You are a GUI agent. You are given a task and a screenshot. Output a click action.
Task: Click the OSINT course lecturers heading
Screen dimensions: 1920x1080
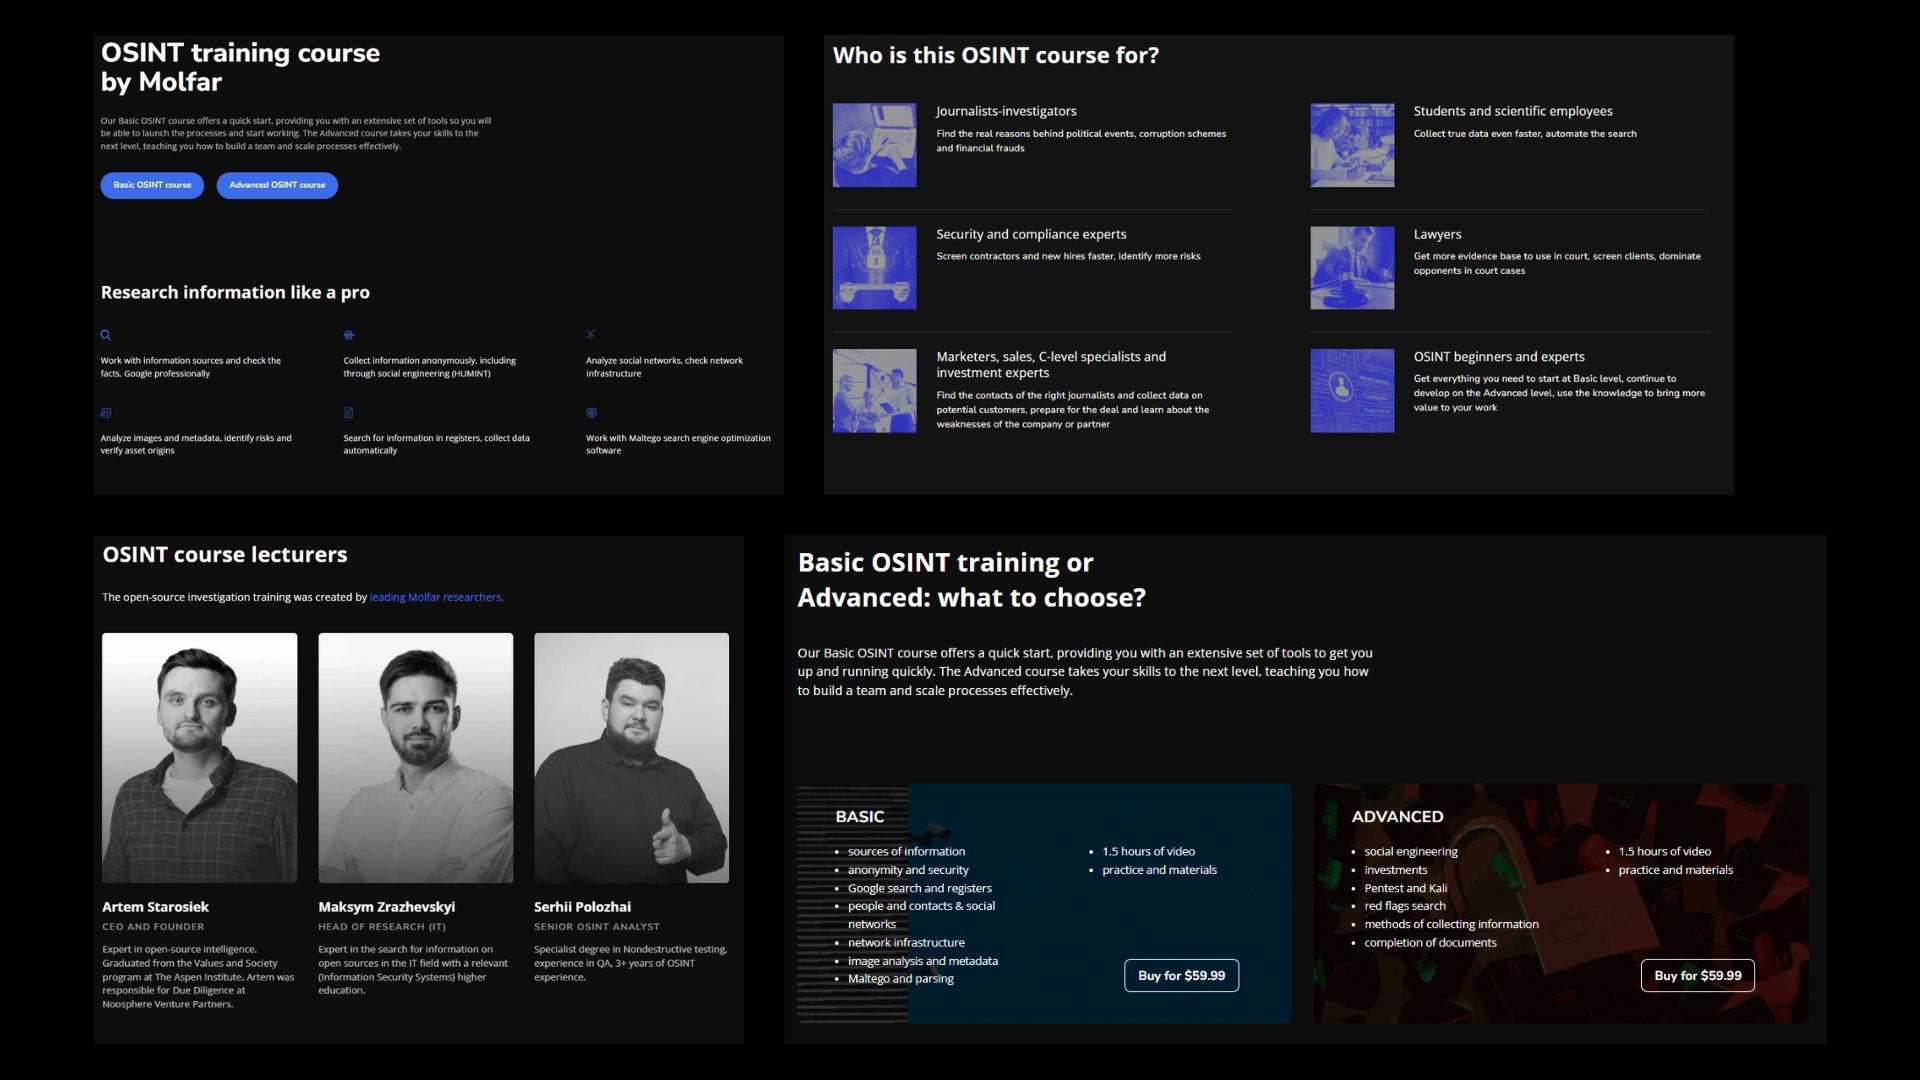(x=225, y=554)
